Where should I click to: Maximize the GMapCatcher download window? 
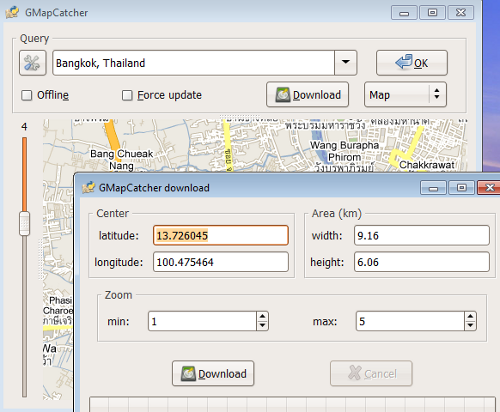coord(461,188)
